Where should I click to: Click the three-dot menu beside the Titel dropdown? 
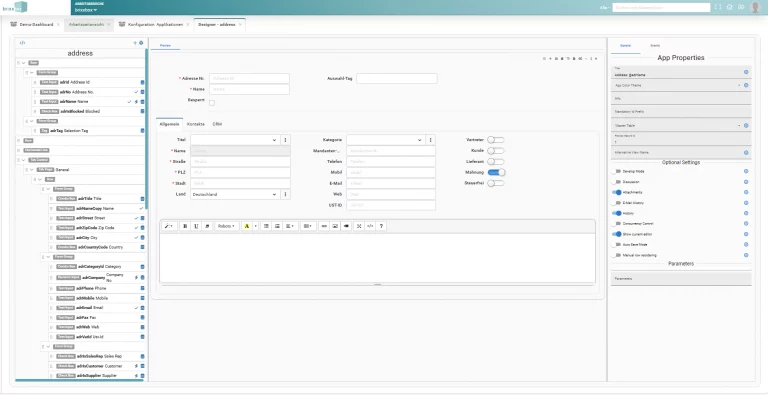pyautogui.click(x=286, y=140)
